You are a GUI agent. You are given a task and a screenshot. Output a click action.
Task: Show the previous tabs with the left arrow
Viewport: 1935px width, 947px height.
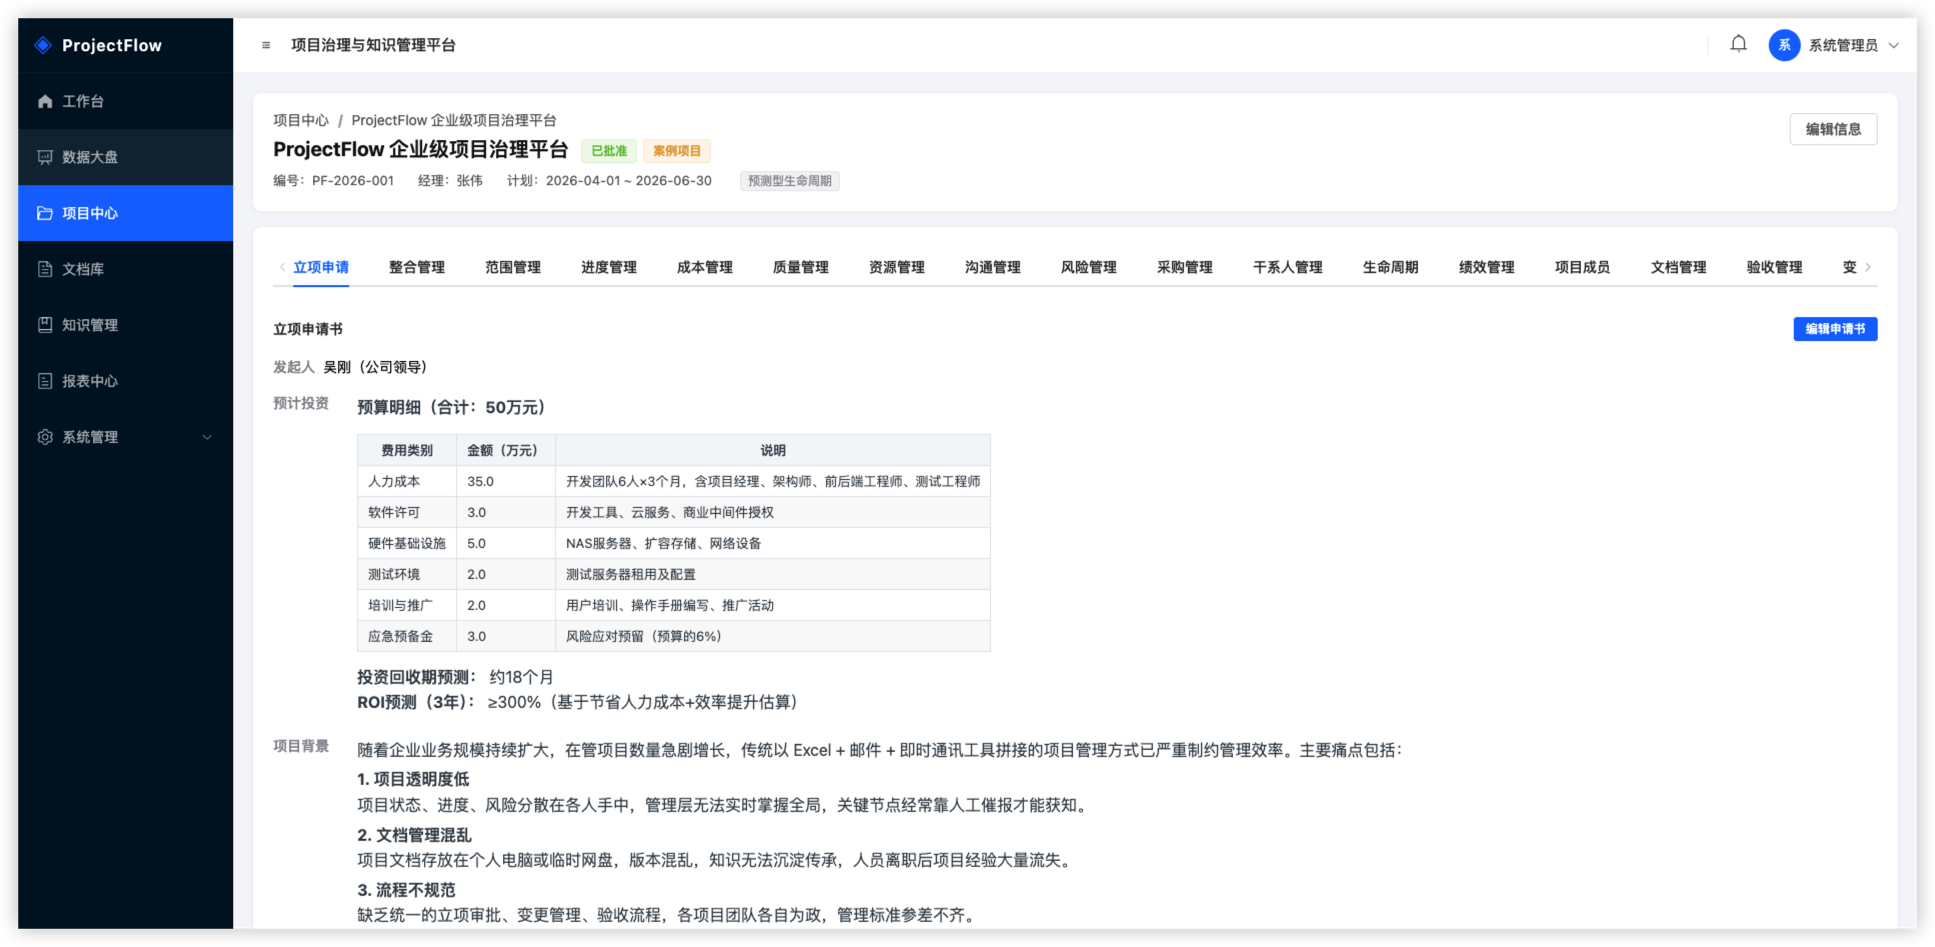pos(282,267)
